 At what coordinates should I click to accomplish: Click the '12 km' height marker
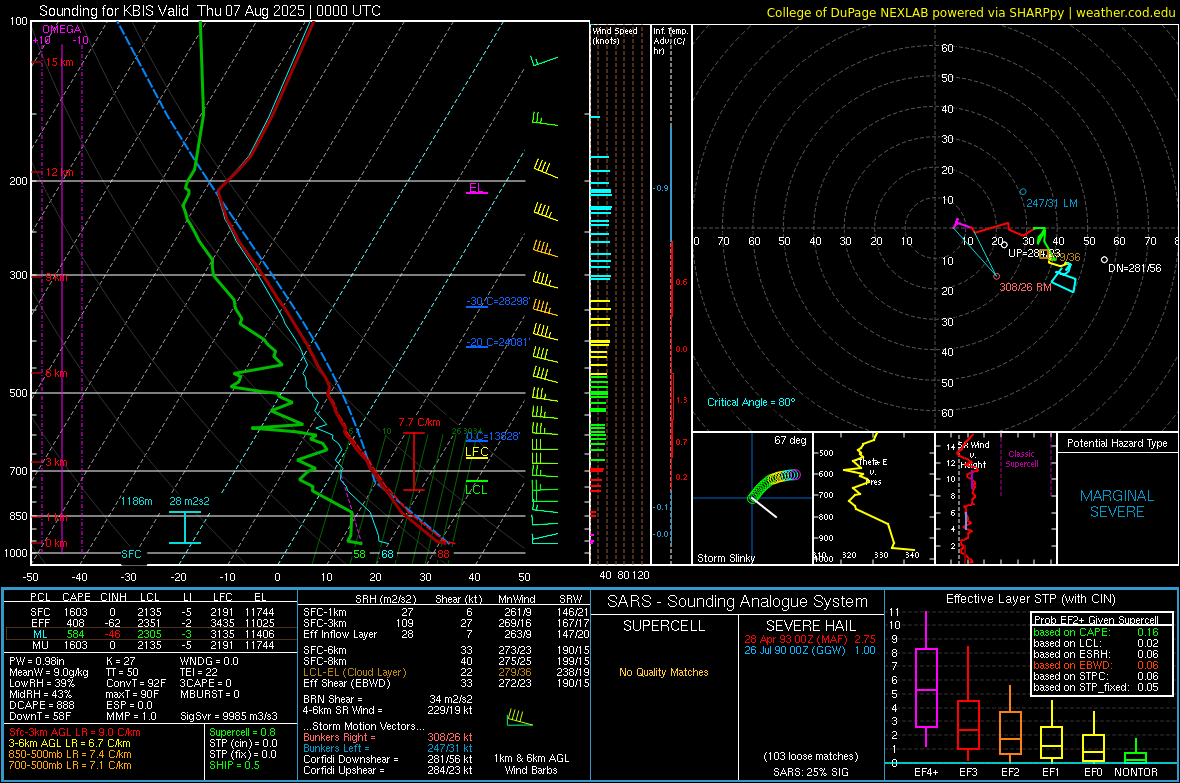[x=59, y=172]
